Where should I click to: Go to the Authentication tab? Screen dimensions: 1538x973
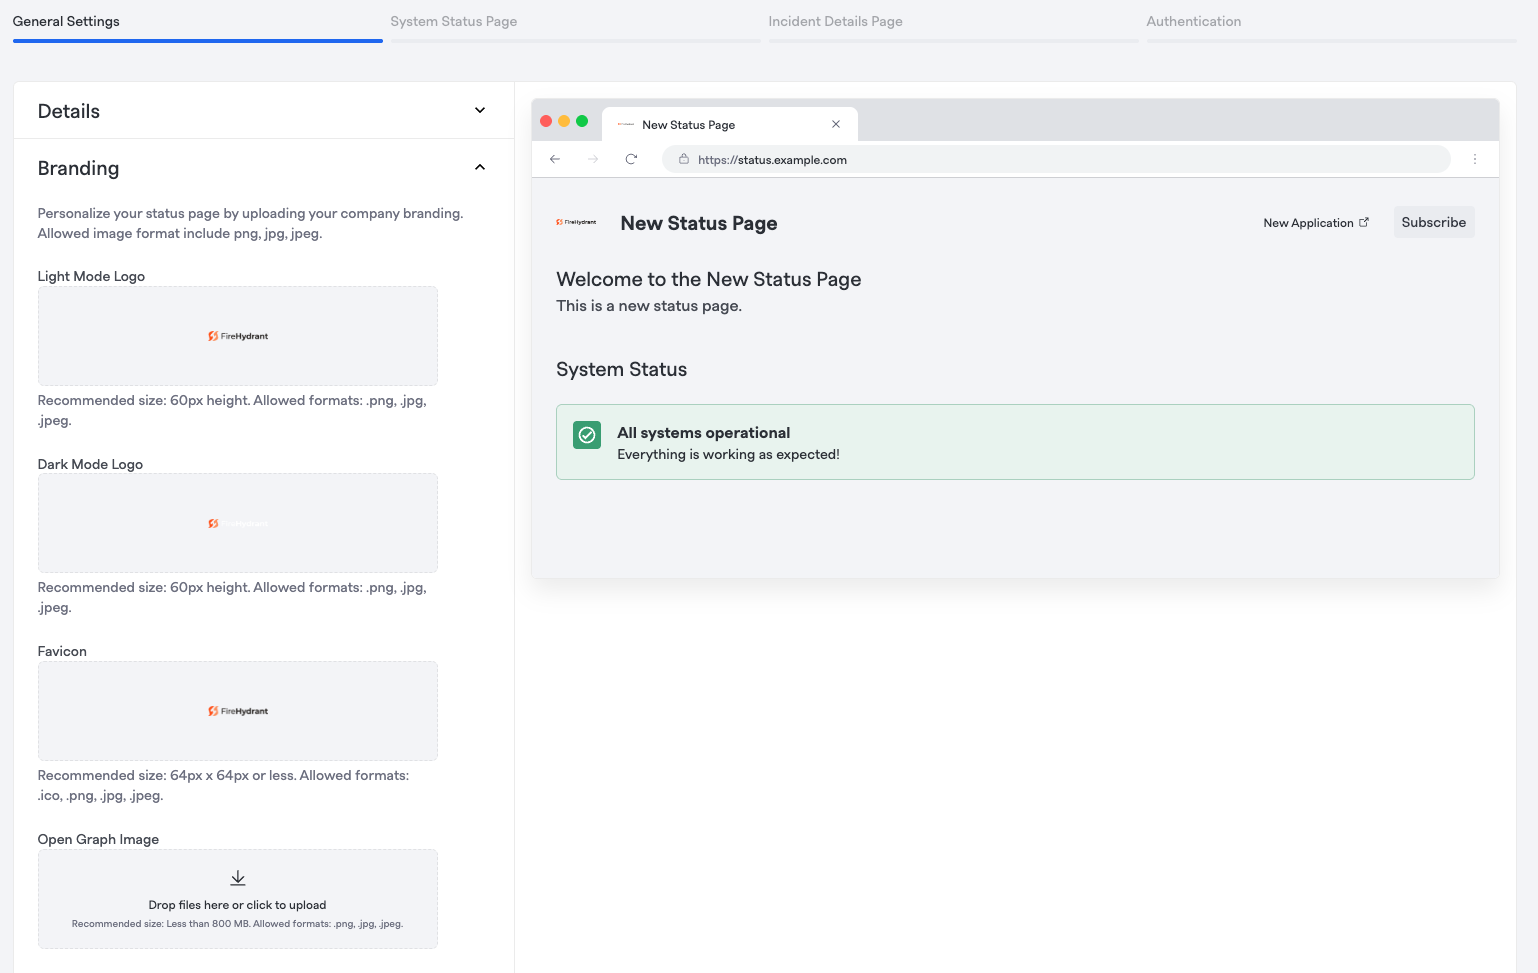click(x=1193, y=21)
